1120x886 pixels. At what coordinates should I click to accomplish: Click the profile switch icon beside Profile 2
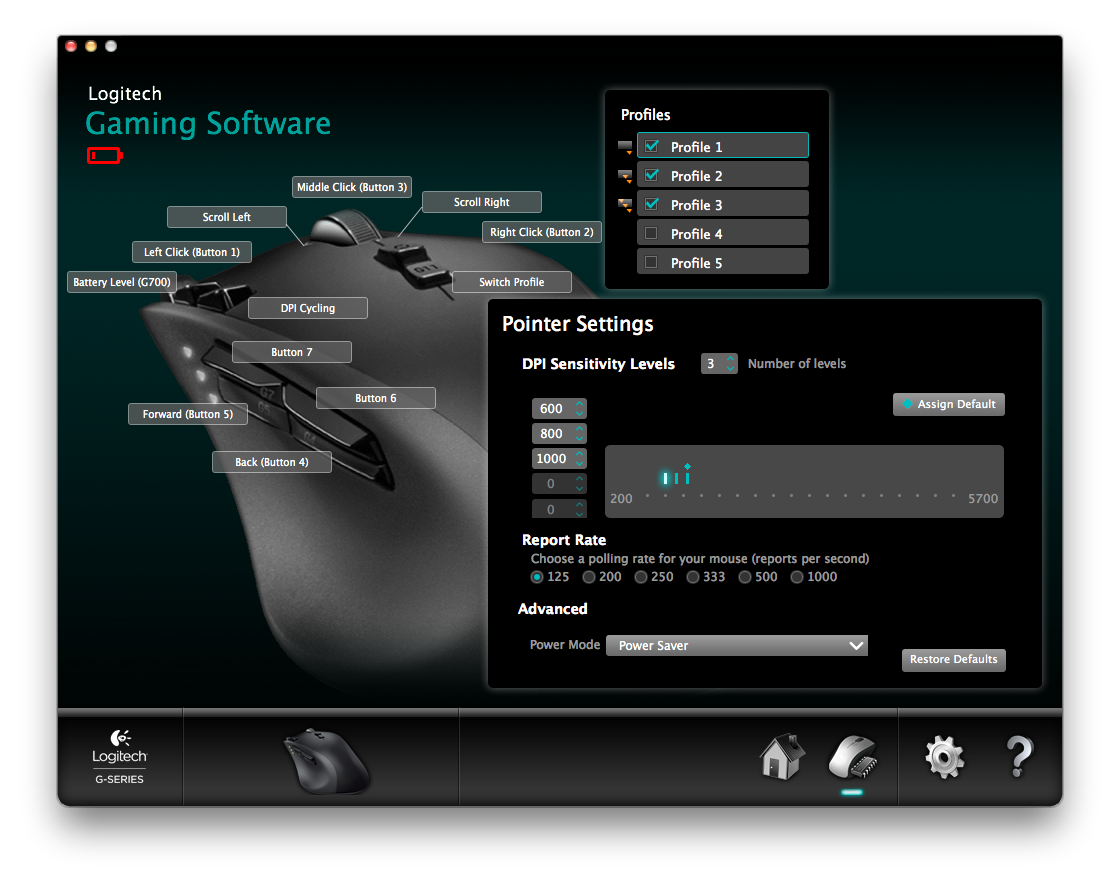(625, 176)
